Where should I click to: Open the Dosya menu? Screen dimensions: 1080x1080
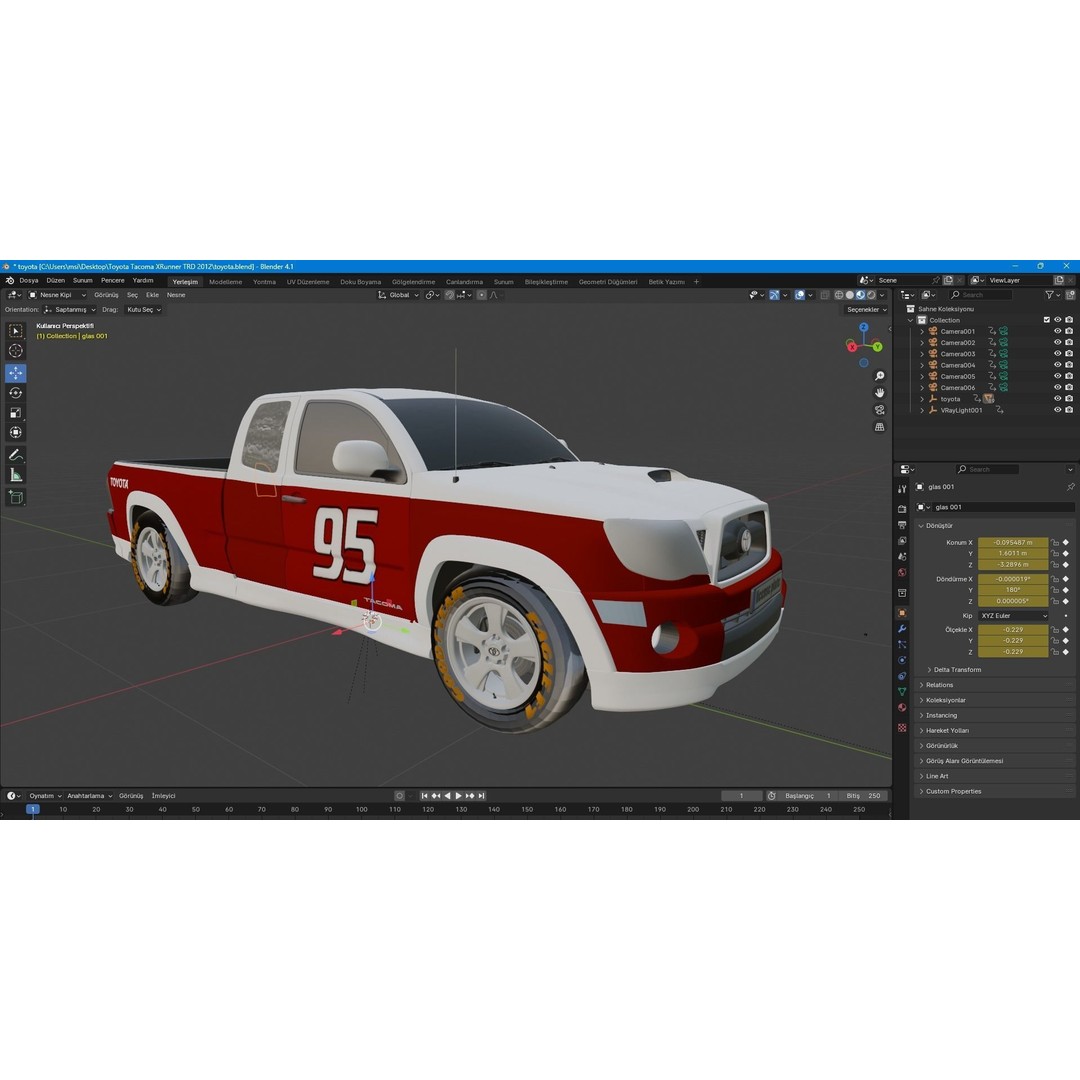[x=29, y=280]
